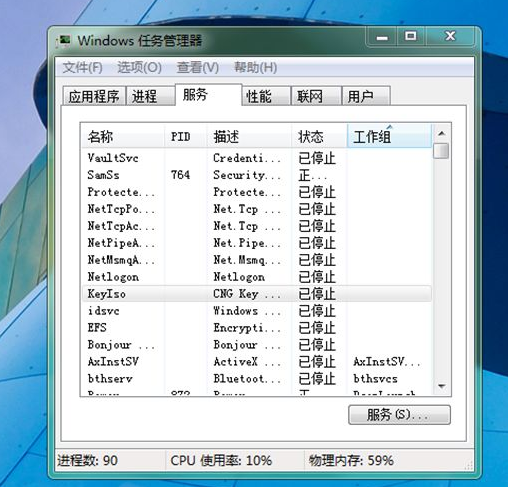Select the Bonjour ... service name
Screen dimensions: 508x487
pos(121,345)
